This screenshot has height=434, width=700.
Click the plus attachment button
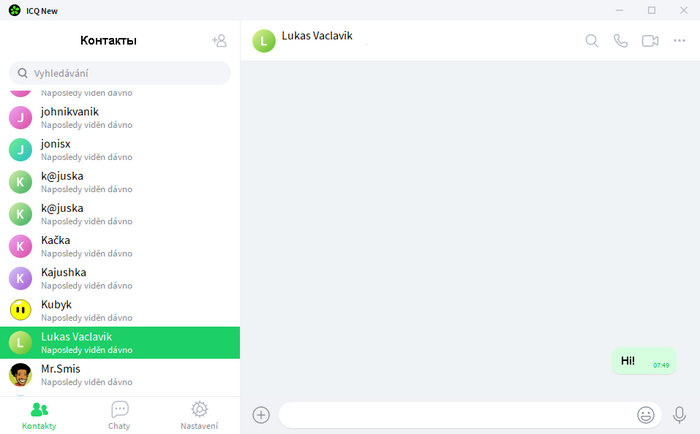[261, 415]
